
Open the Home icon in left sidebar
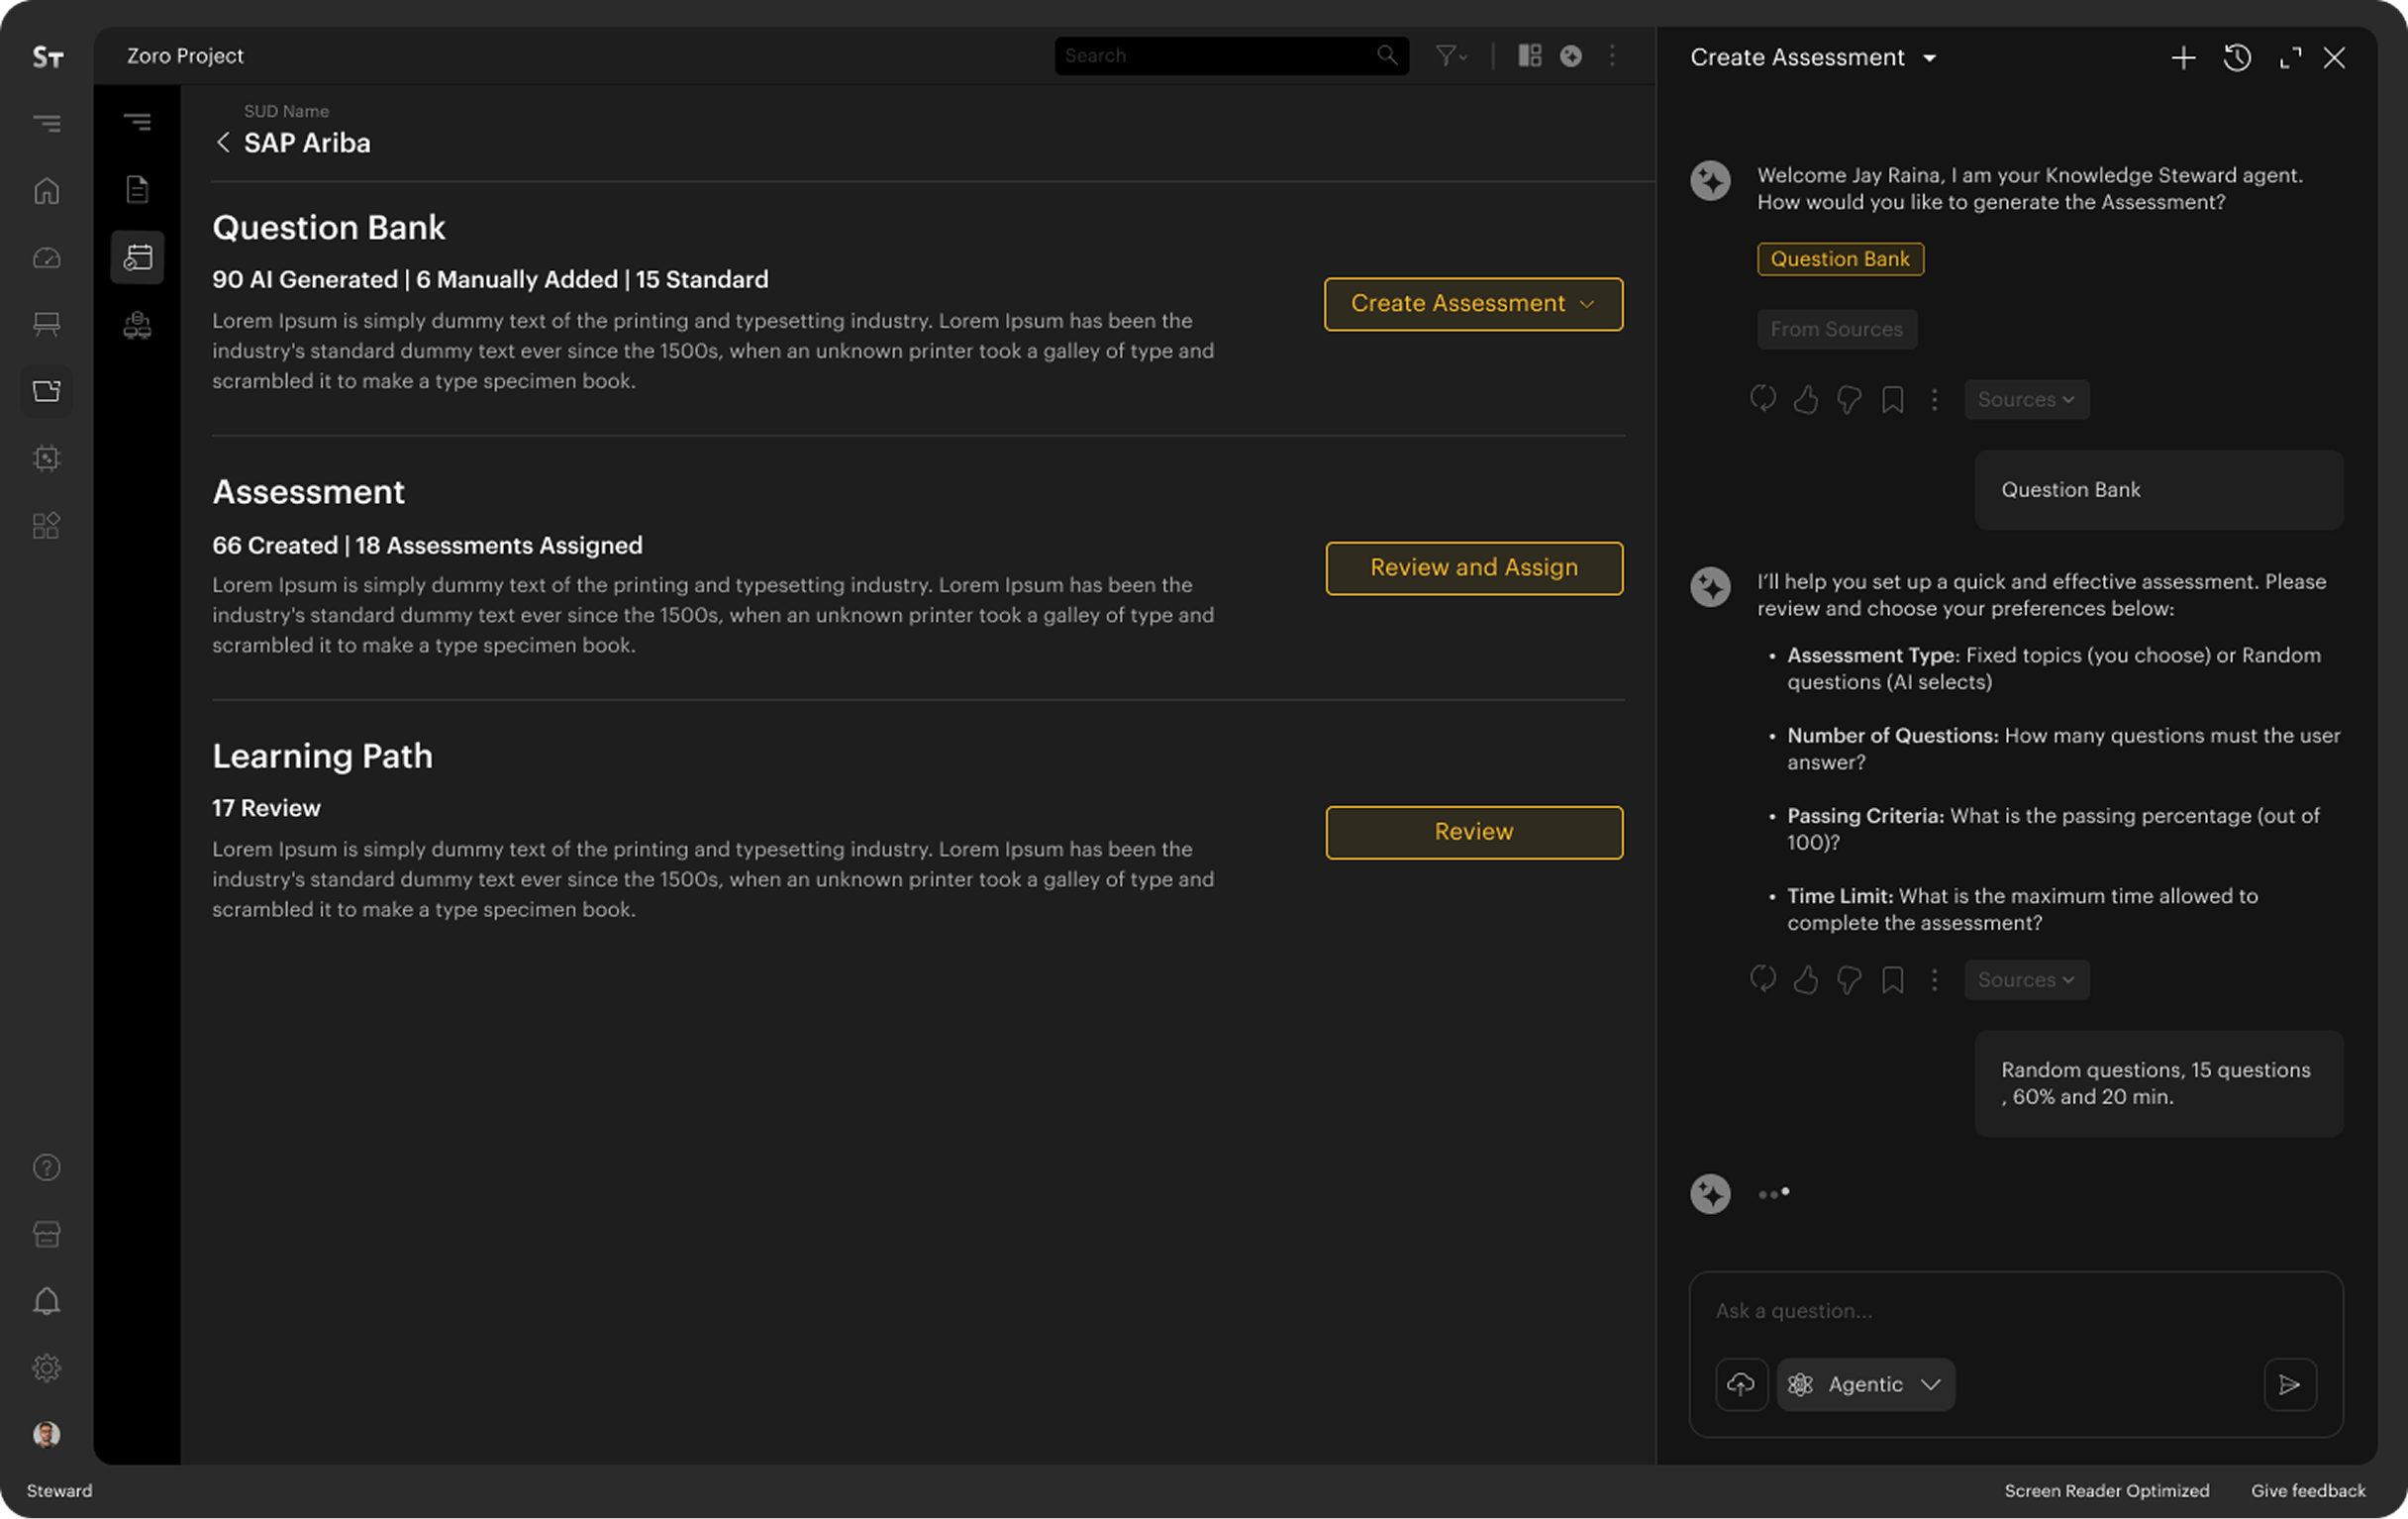47,190
